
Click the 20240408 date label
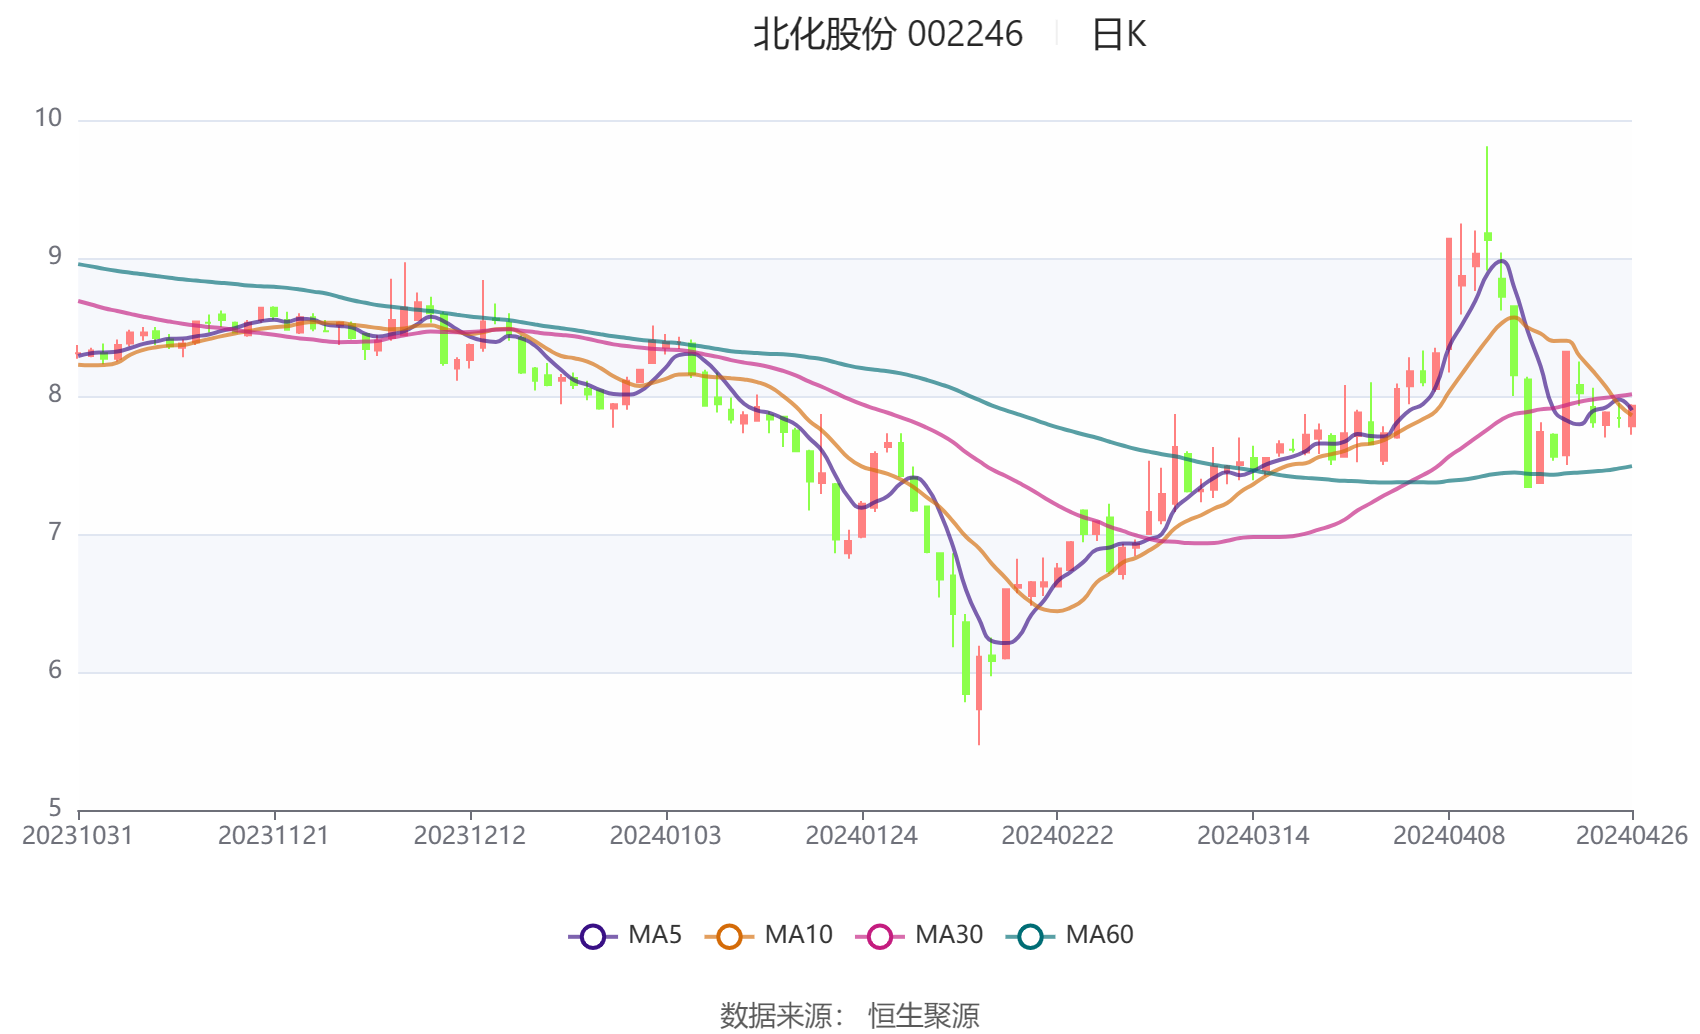tap(1449, 835)
